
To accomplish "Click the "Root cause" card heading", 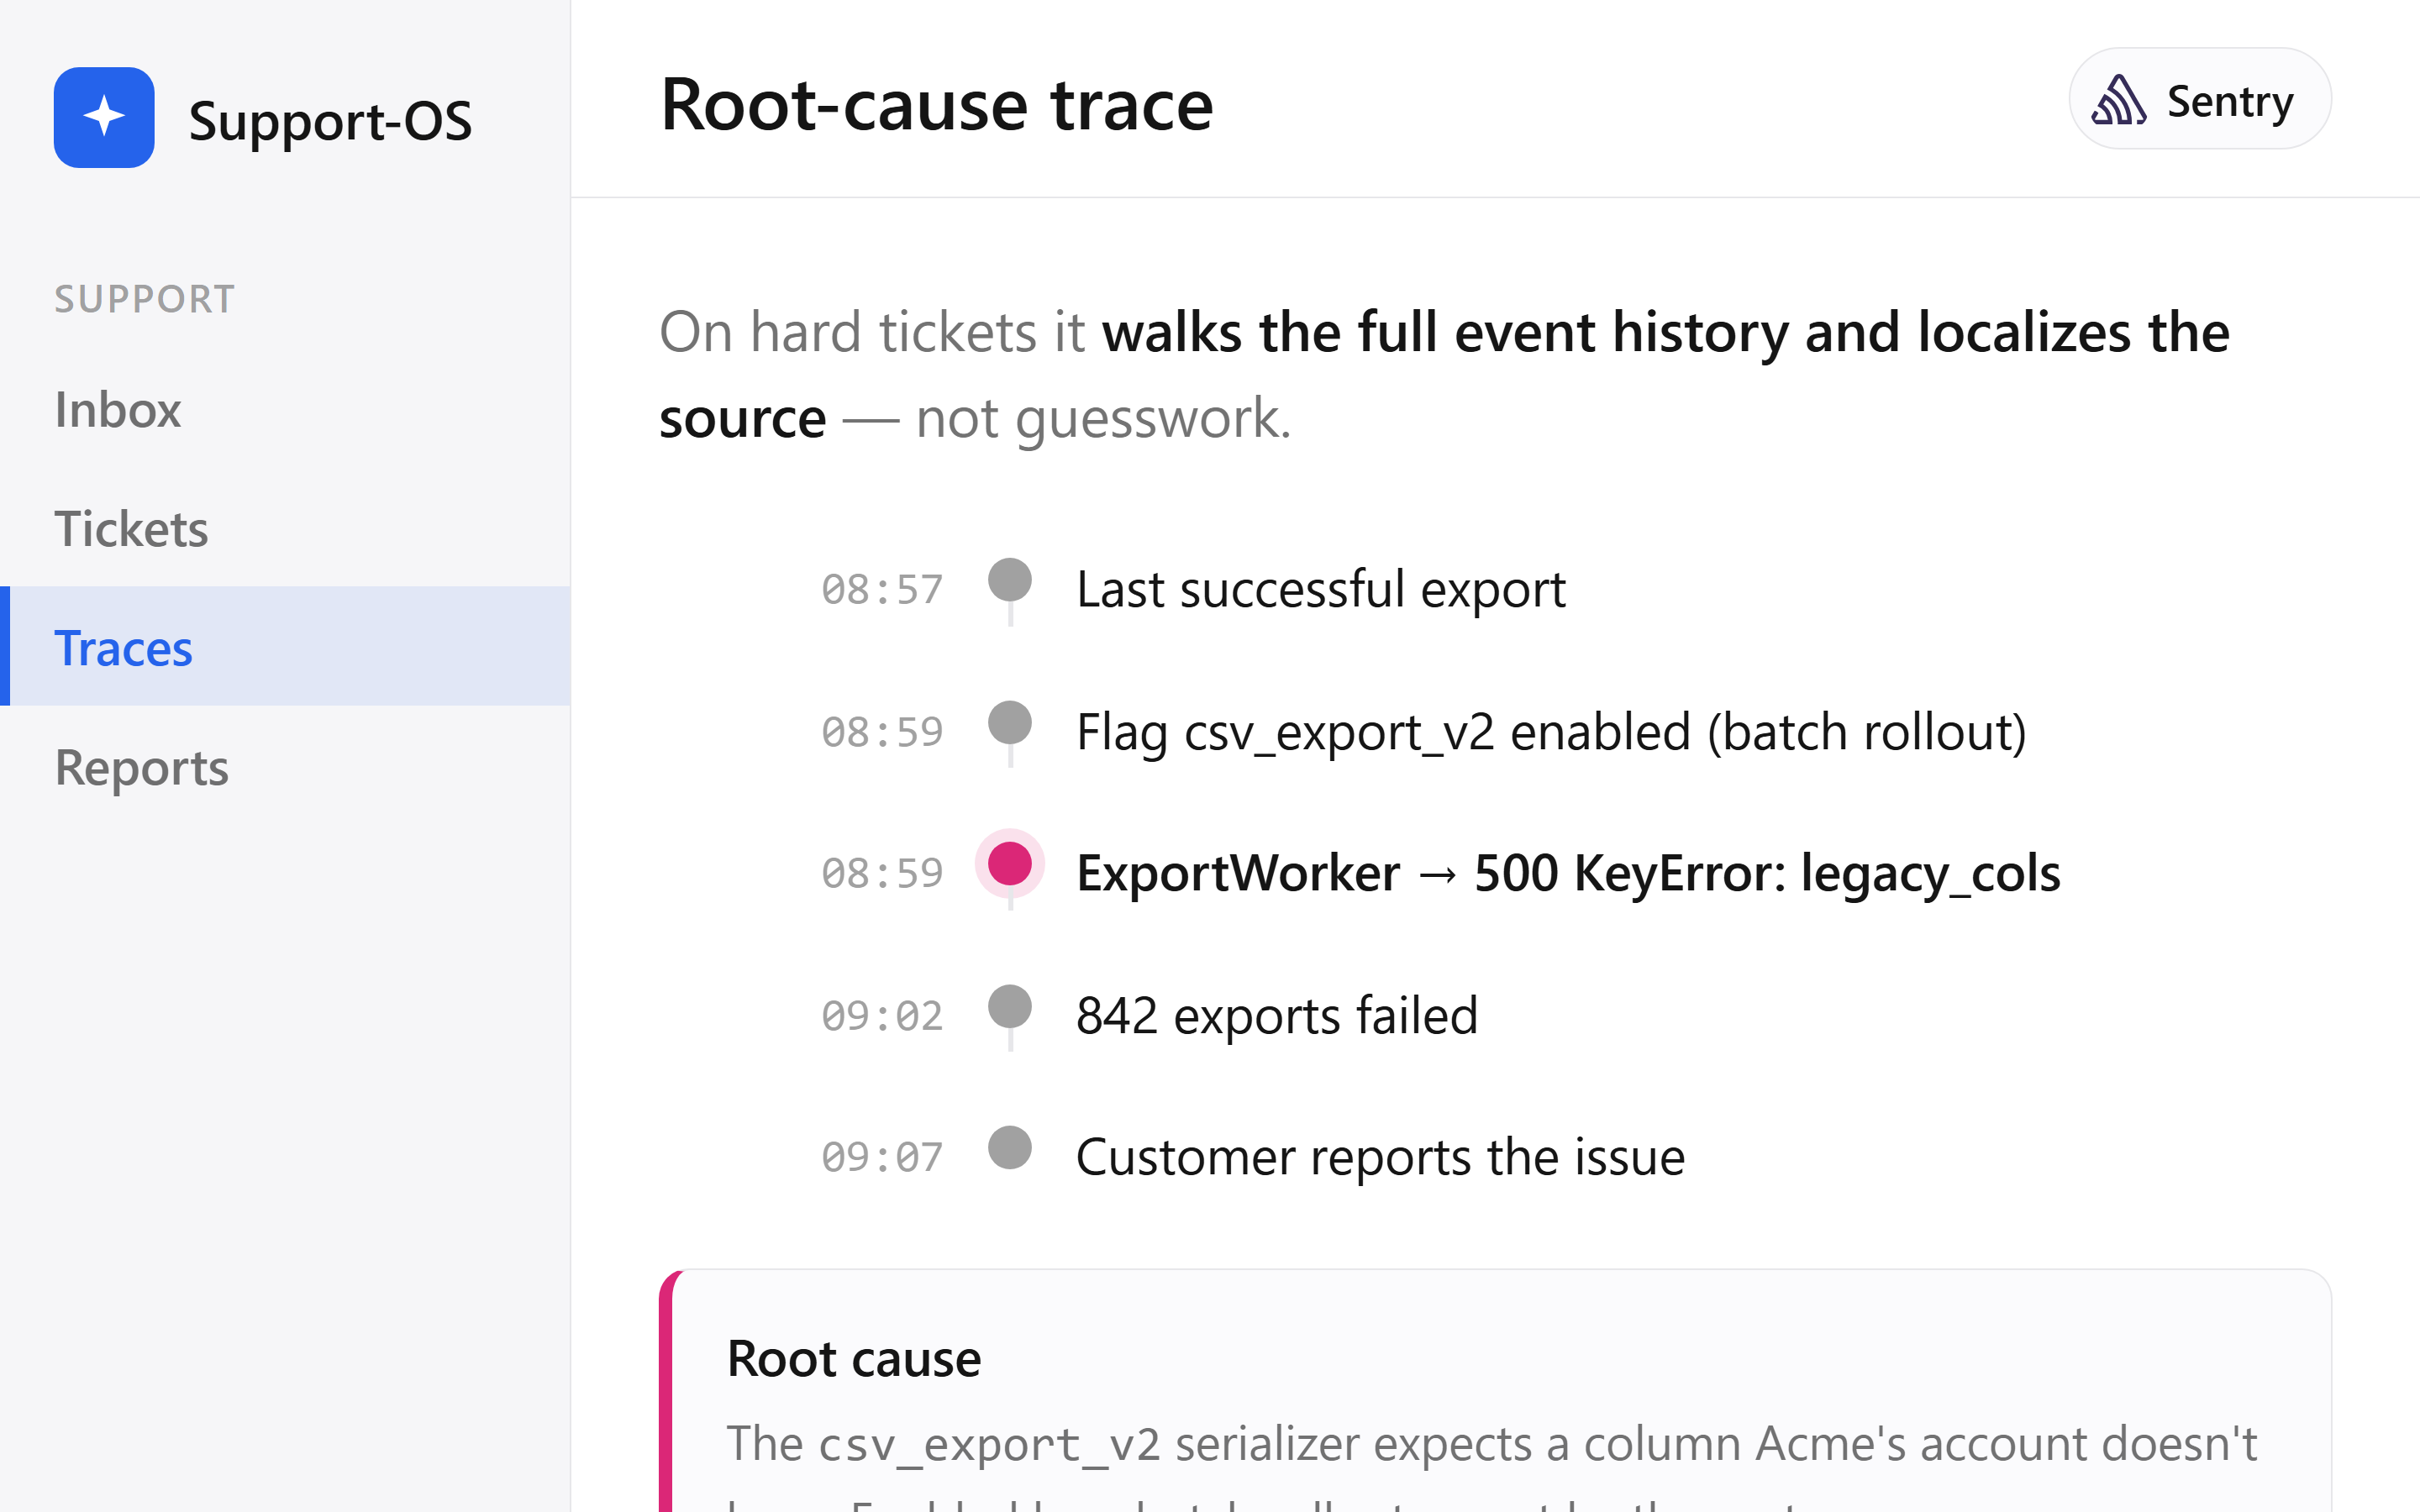I will pos(854,1358).
